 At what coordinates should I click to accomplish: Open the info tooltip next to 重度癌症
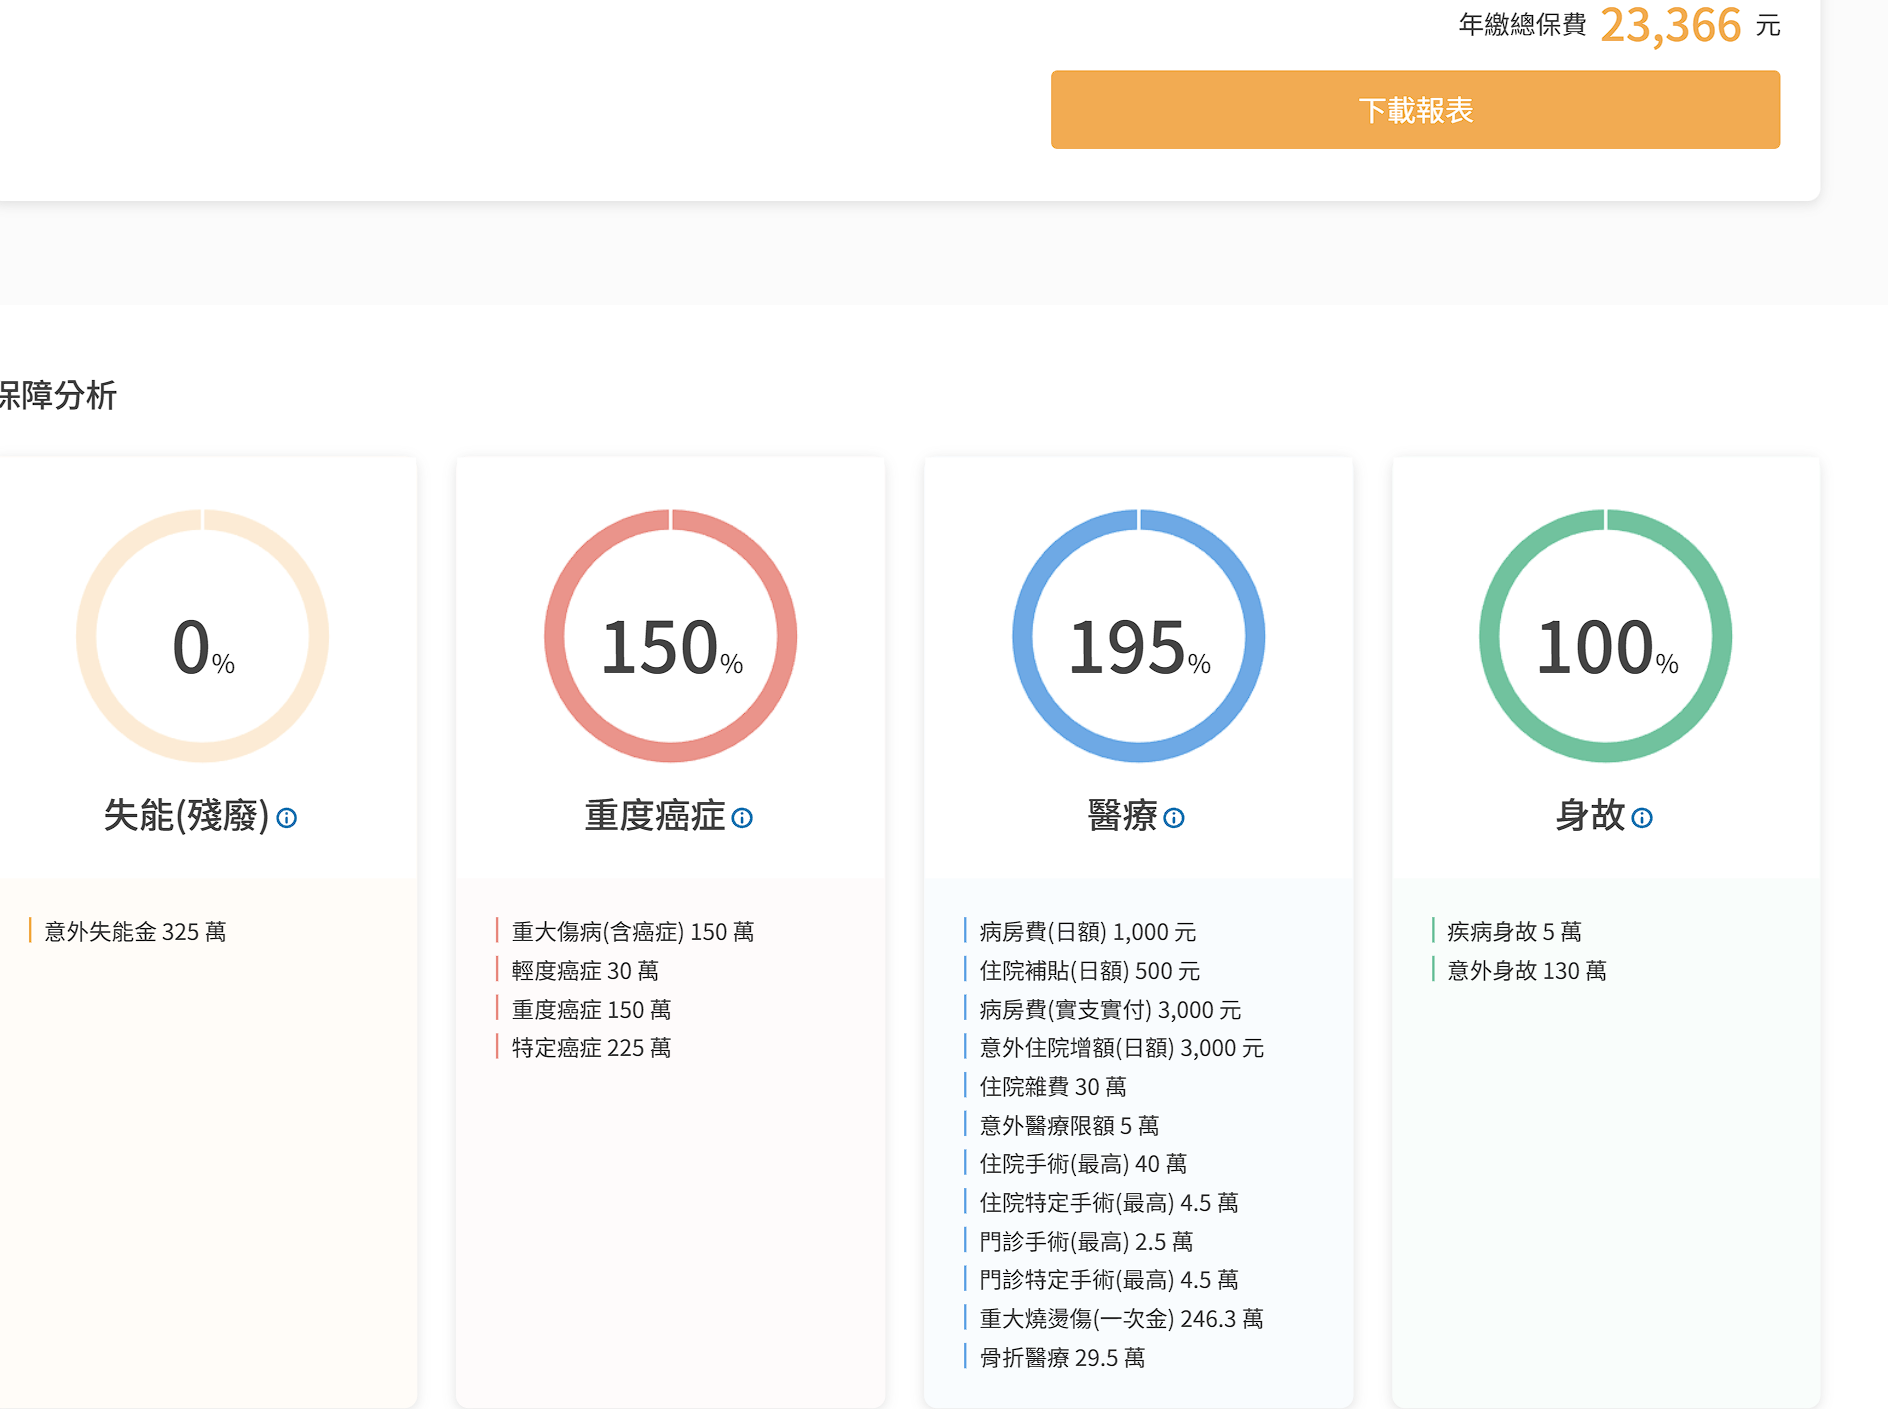(742, 818)
